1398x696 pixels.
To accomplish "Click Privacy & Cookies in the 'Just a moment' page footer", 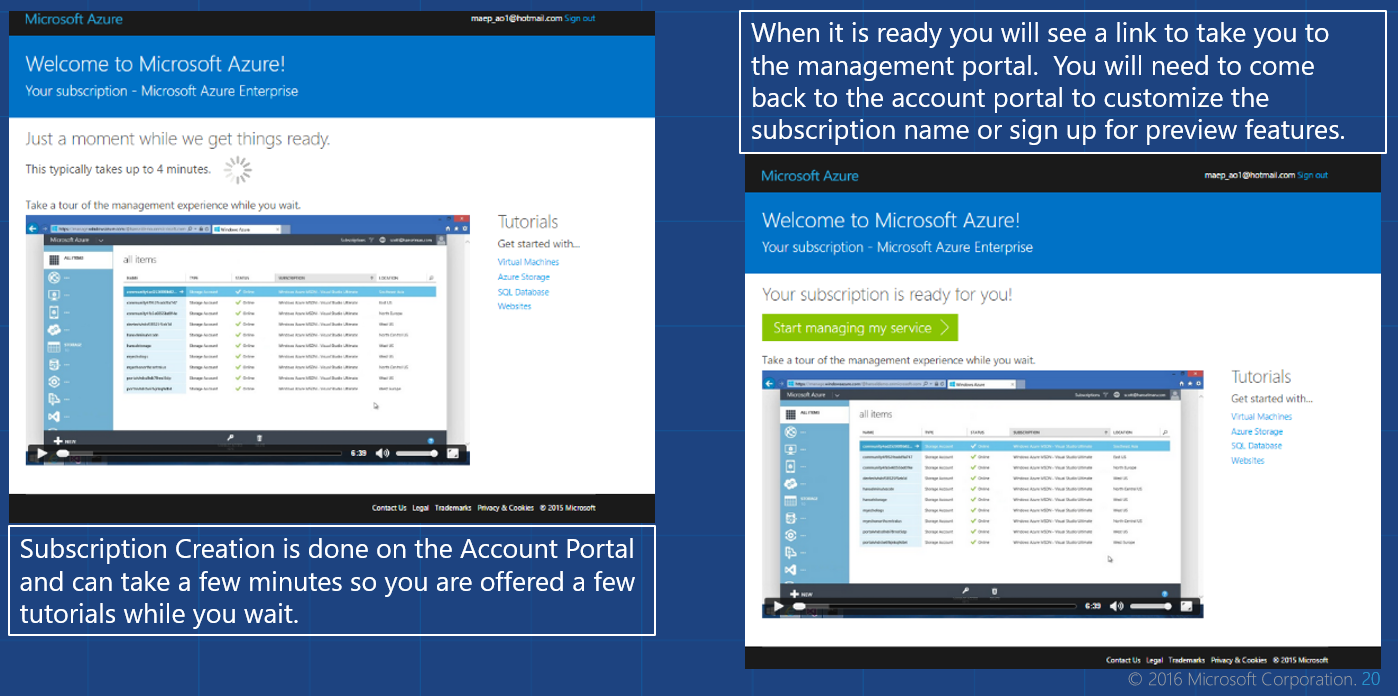I will coord(506,508).
